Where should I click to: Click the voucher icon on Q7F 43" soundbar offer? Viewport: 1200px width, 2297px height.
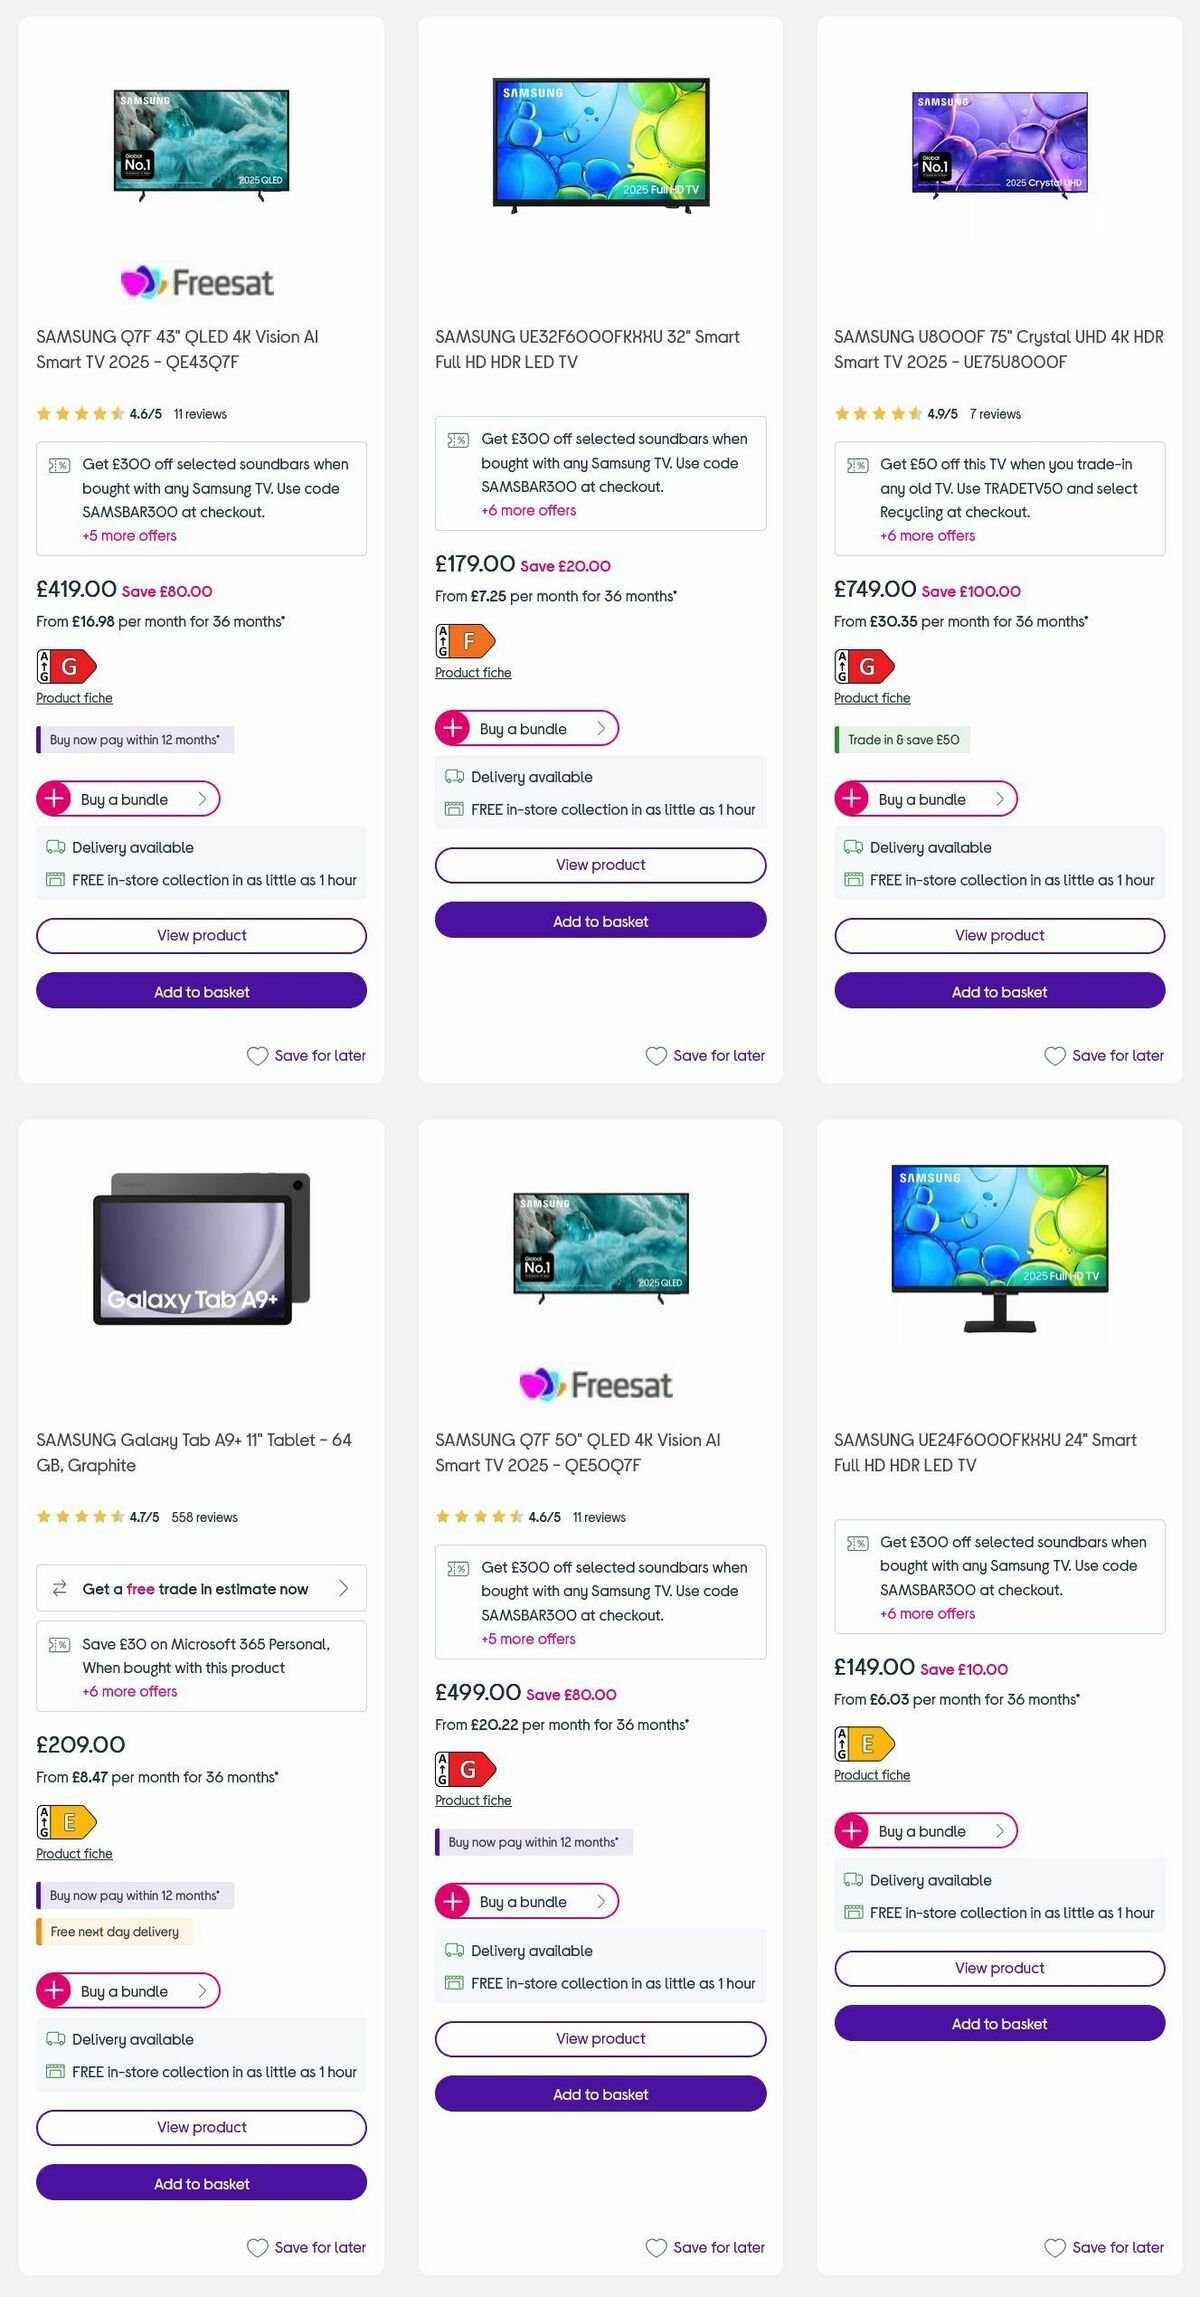pos(60,464)
